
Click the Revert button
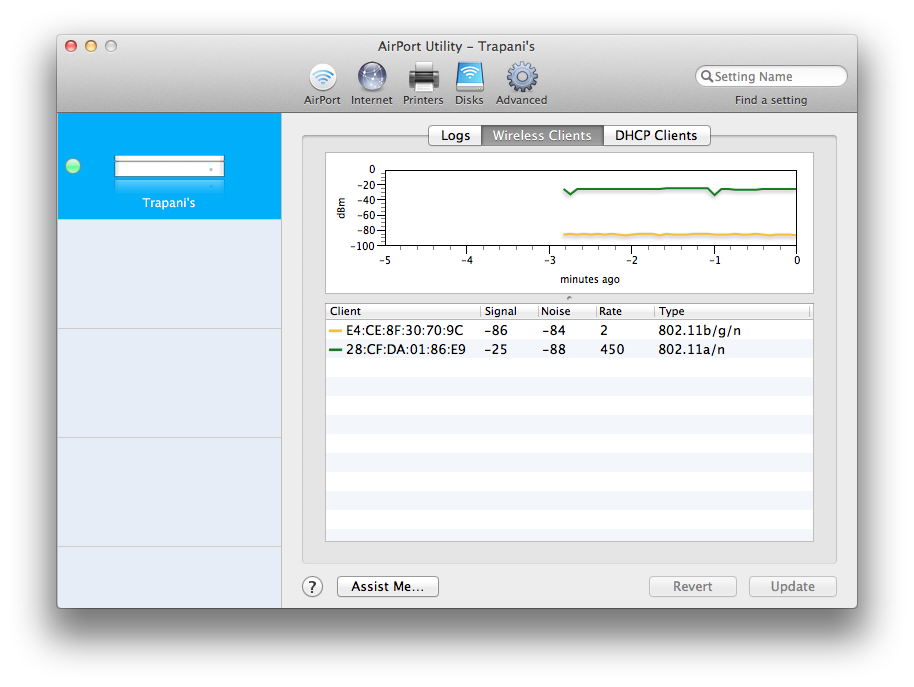click(x=692, y=586)
